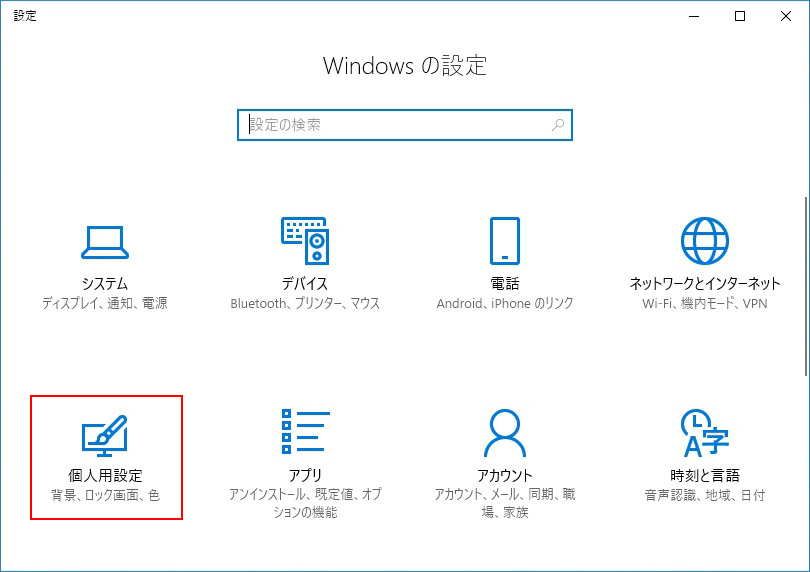
Task: Open the ネットワークとインターネット globe icon
Action: tap(705, 241)
